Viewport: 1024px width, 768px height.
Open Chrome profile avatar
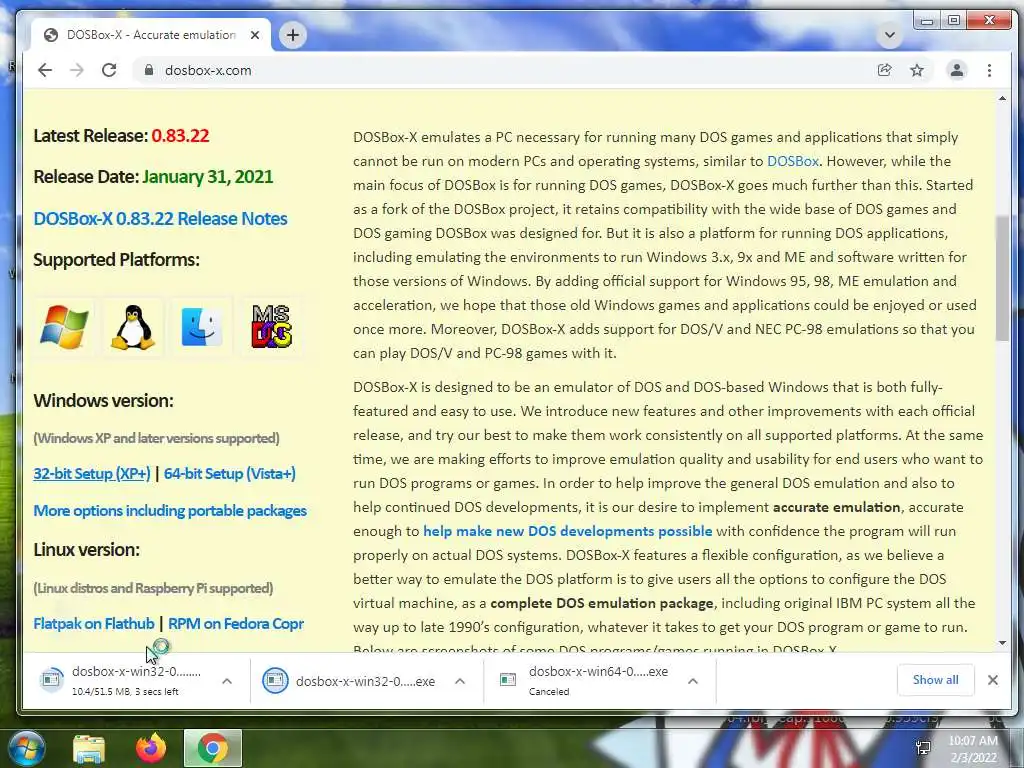957,70
